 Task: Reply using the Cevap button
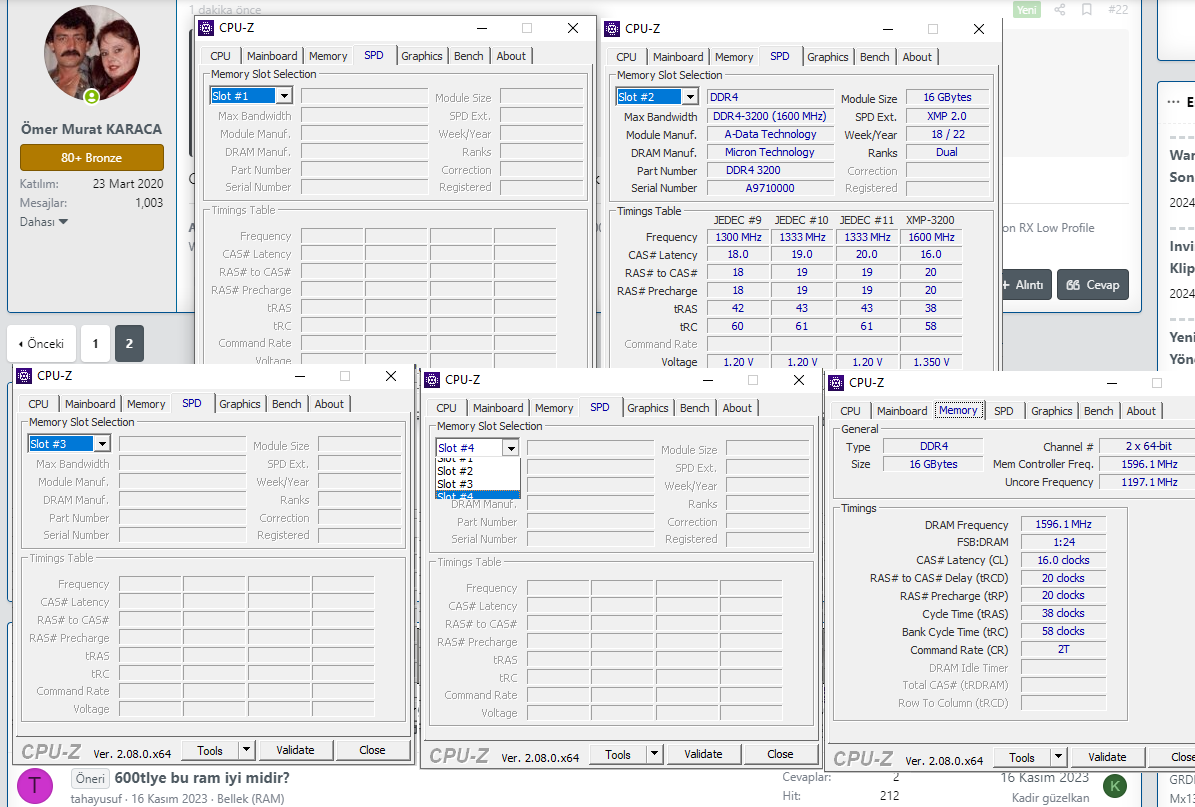click(x=1093, y=284)
